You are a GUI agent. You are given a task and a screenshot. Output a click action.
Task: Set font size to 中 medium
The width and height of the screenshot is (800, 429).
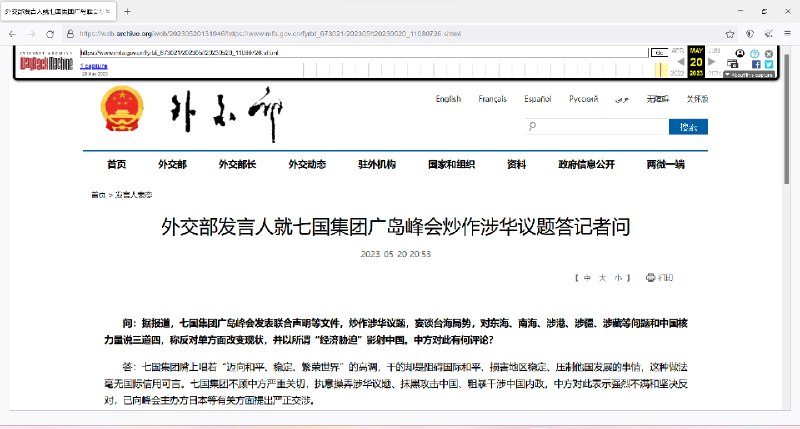click(587, 278)
